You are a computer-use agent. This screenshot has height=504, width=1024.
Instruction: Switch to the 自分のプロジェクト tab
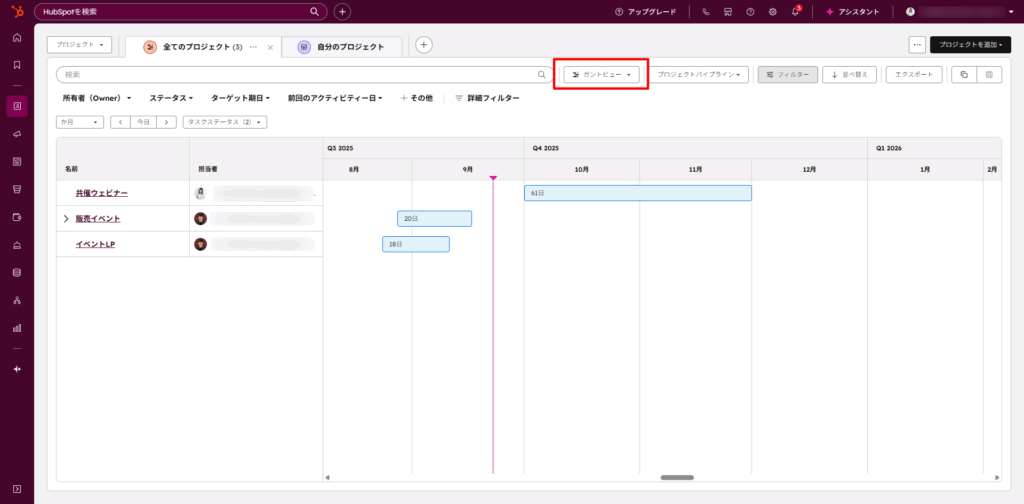(x=342, y=47)
